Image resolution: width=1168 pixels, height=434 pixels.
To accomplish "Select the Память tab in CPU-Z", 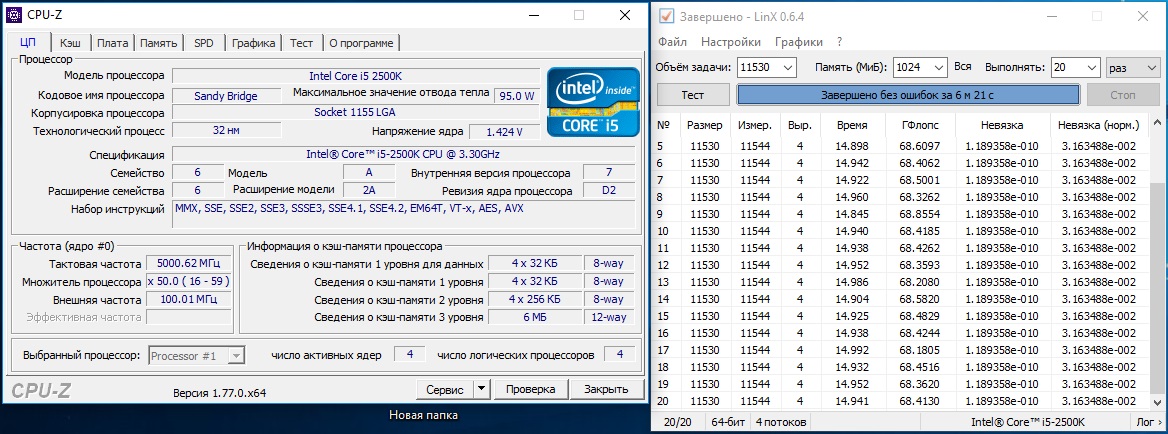I will point(158,43).
